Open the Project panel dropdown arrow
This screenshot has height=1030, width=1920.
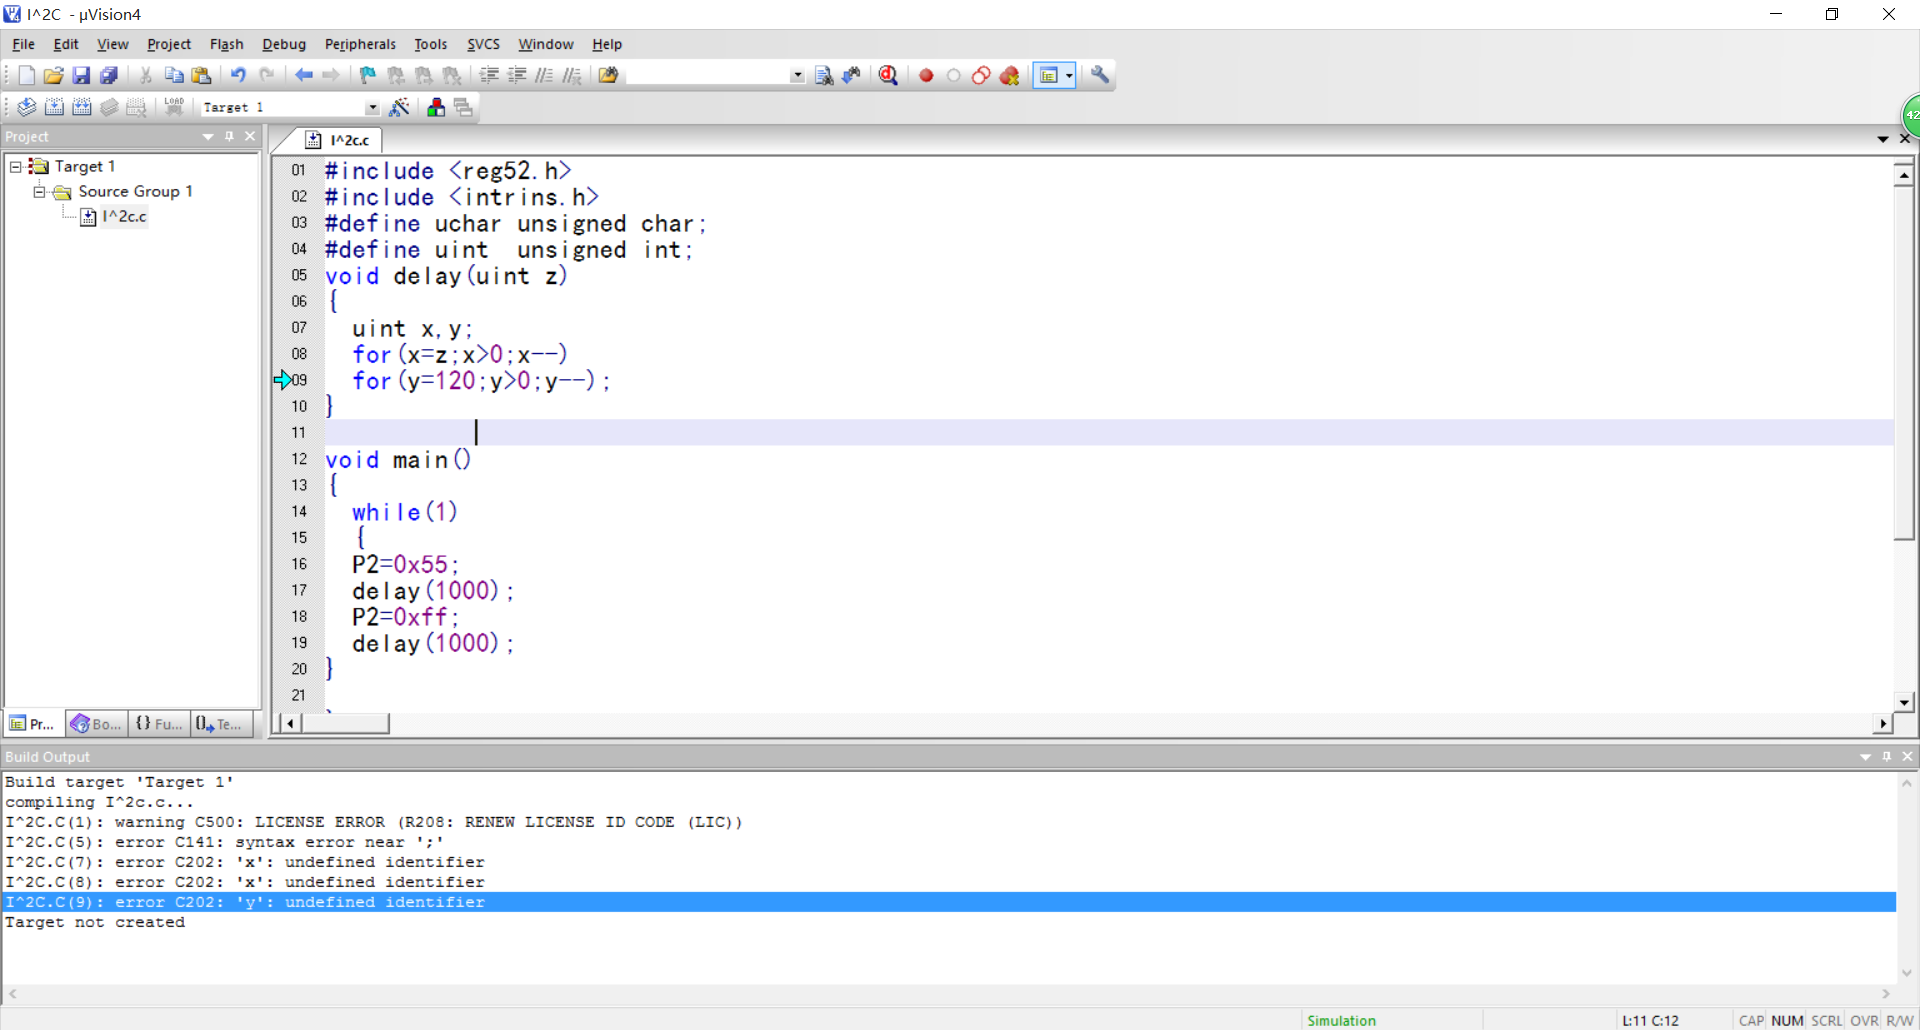[208, 137]
